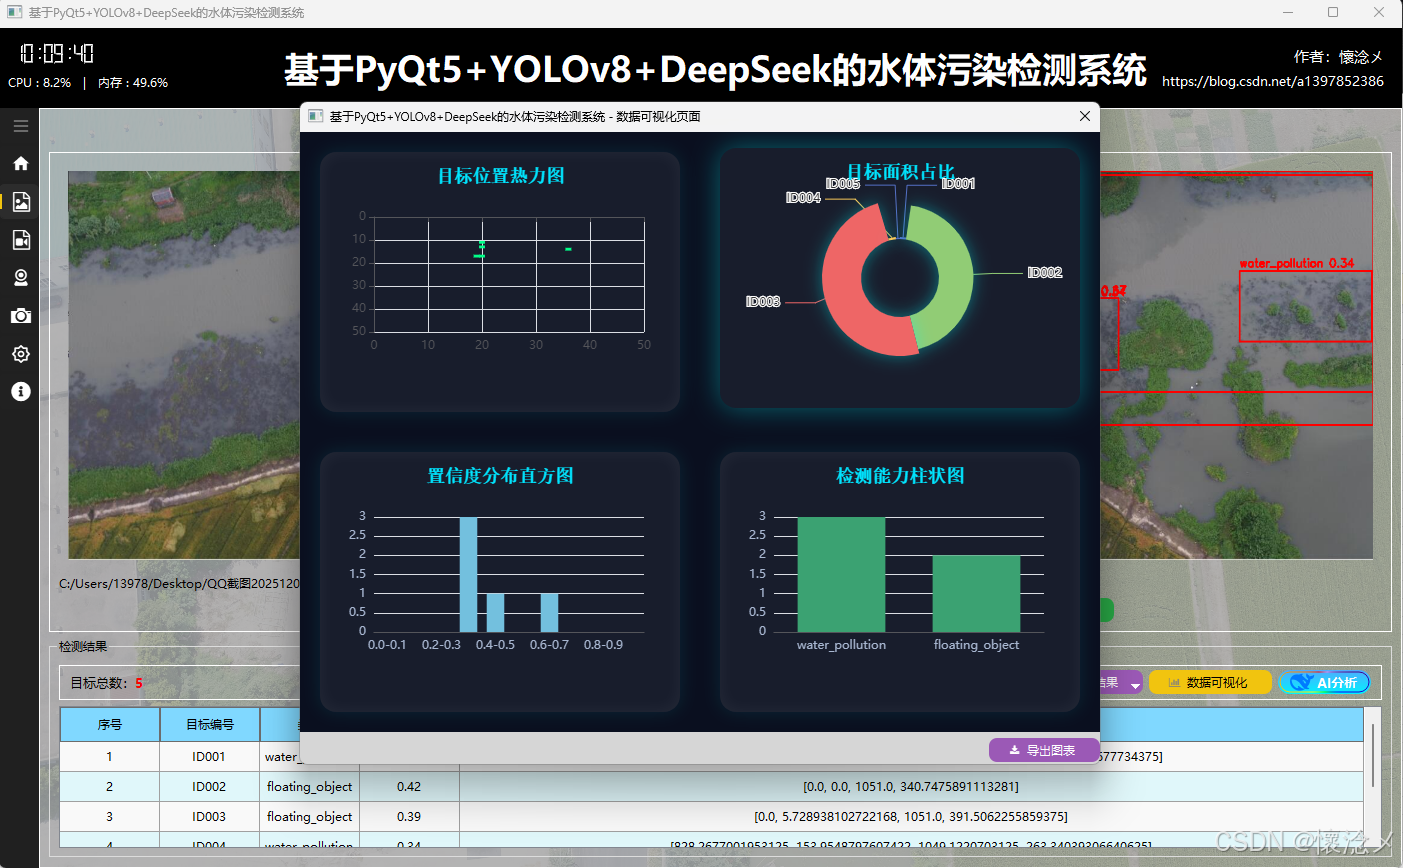
Task: Open the Home page from the sidebar
Action: pyautogui.click(x=20, y=164)
